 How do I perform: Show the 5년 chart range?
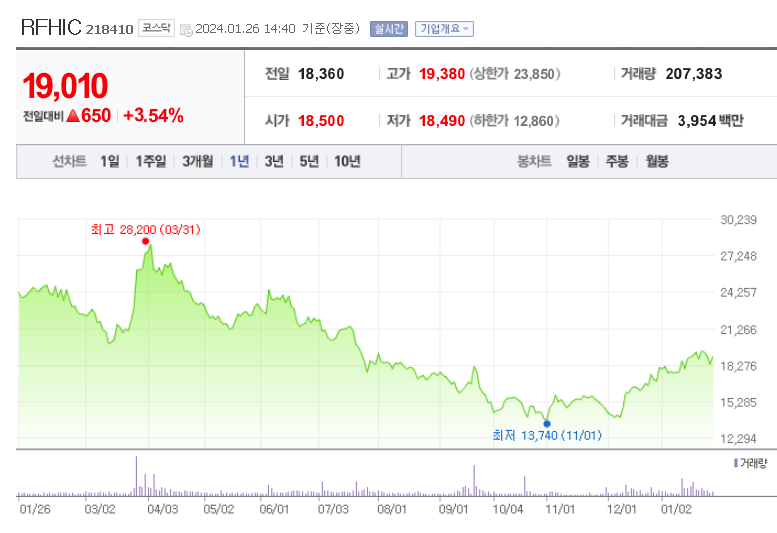(x=309, y=161)
